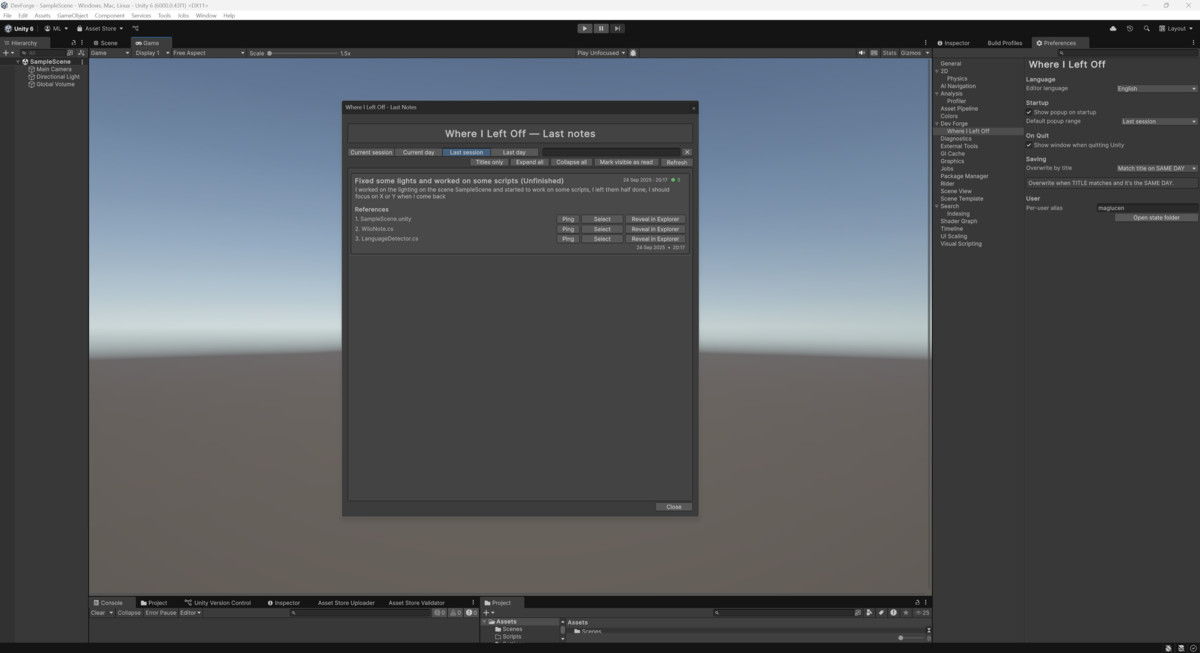Viewport: 1200px width, 653px height.
Task: Click the Pause playback icon
Action: [x=601, y=28]
